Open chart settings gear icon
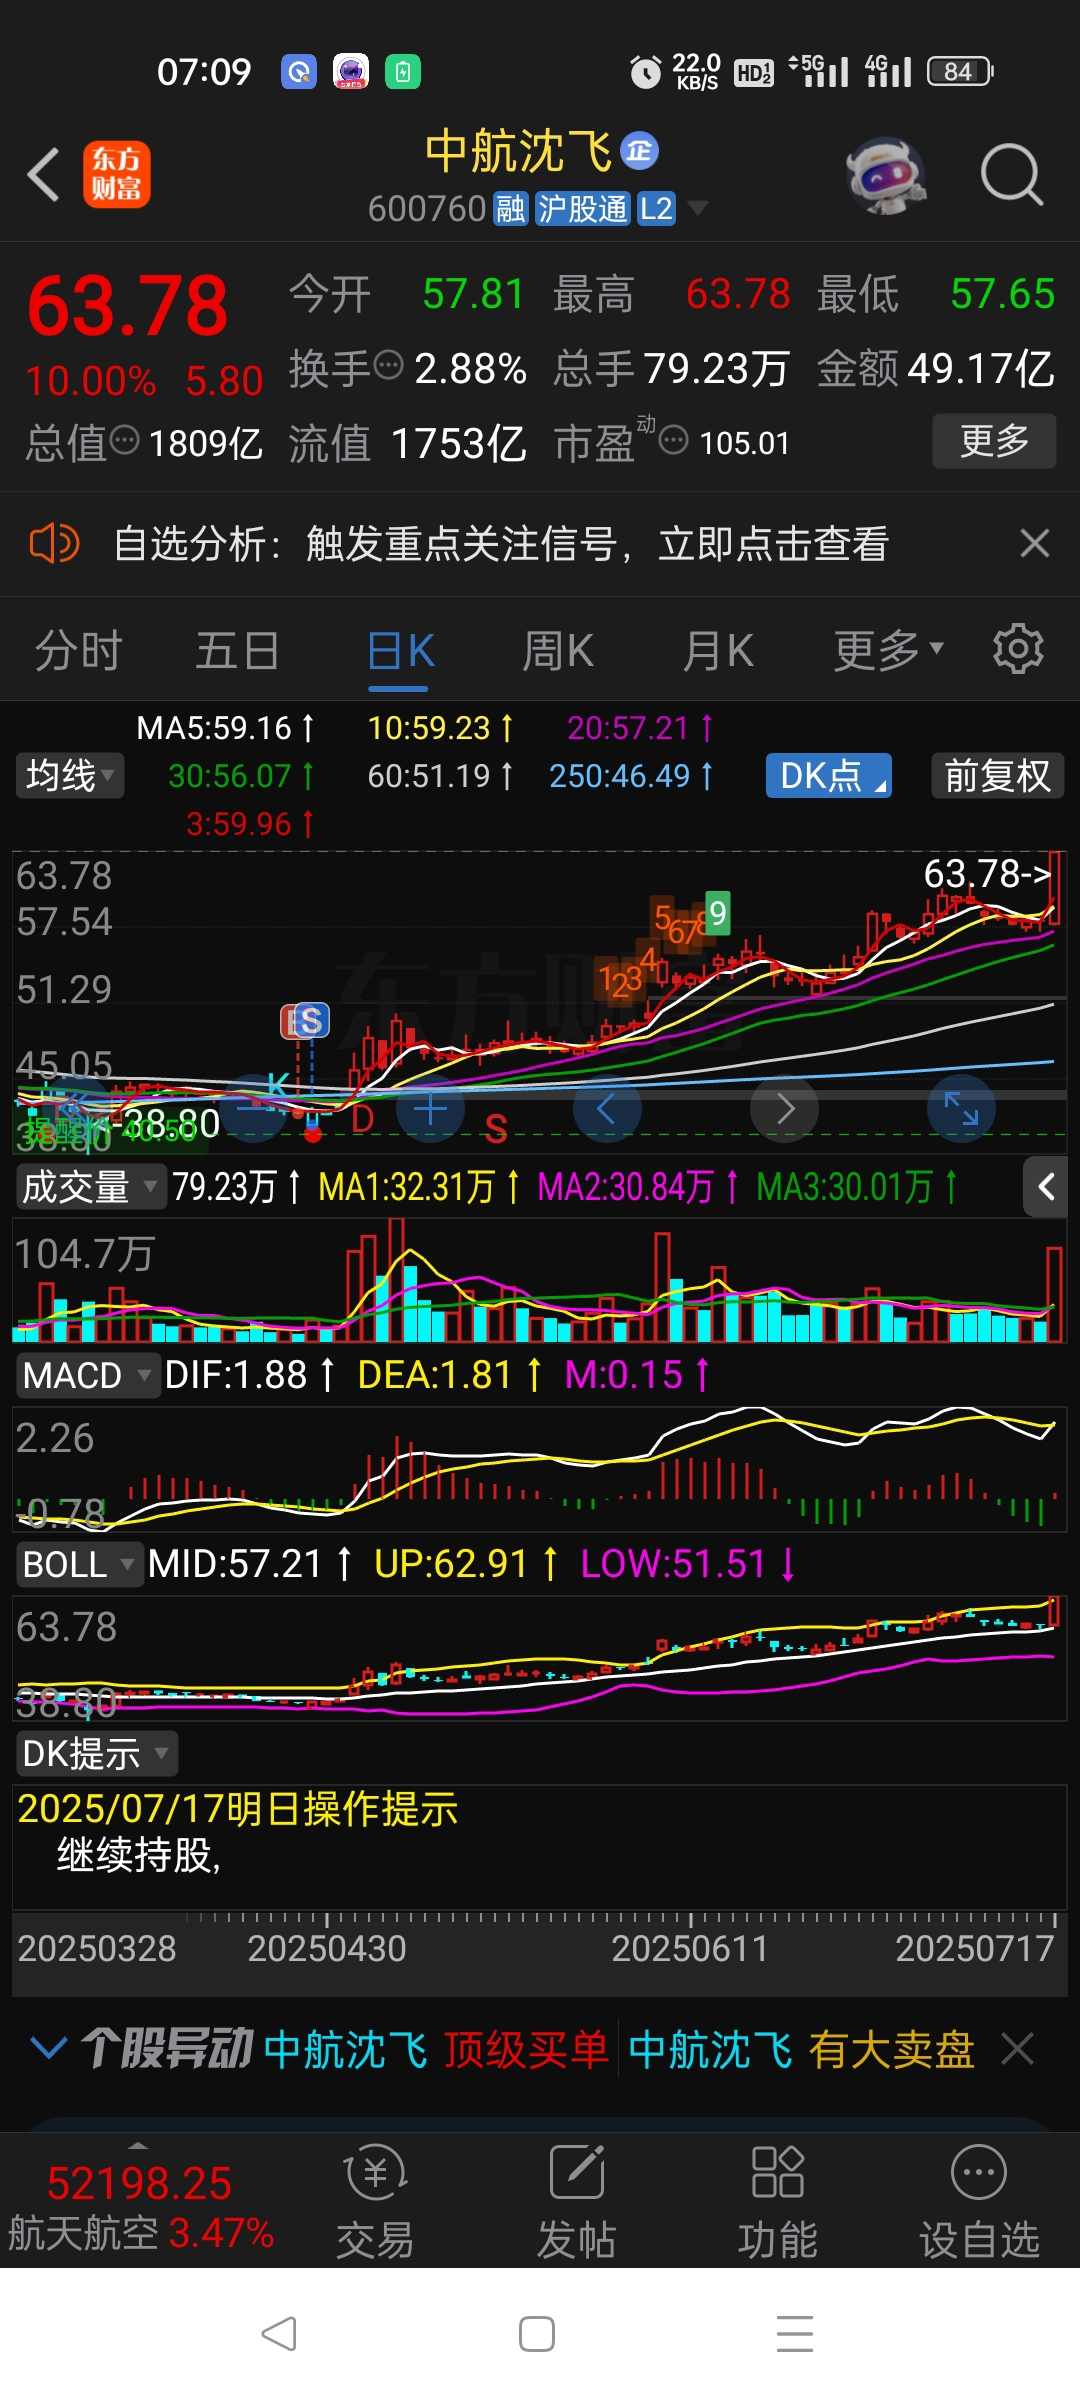This screenshot has height=2400, width=1080. [x=1018, y=649]
